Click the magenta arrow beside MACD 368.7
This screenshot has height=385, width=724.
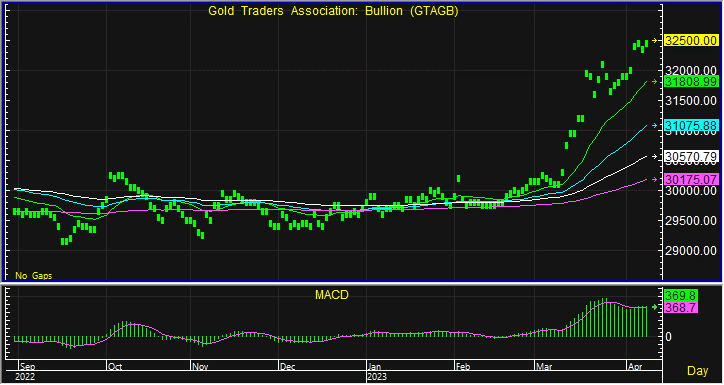point(654,307)
